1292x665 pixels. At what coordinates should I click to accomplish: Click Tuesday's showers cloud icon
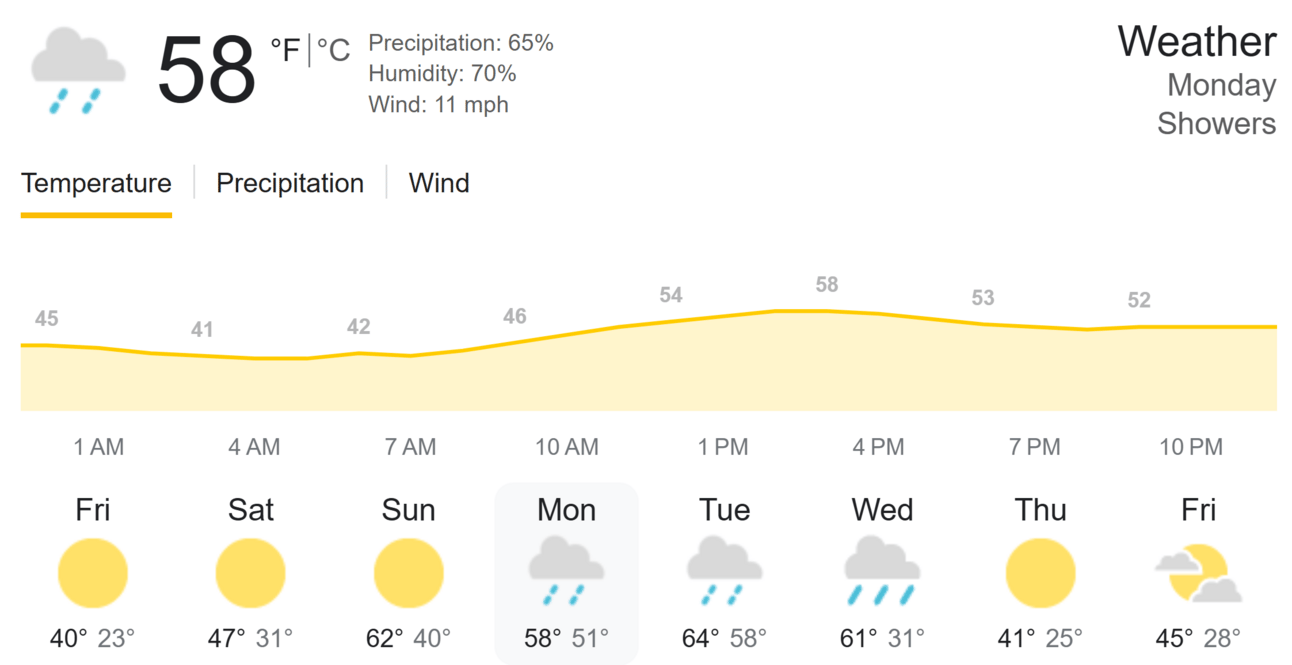pyautogui.click(x=724, y=571)
